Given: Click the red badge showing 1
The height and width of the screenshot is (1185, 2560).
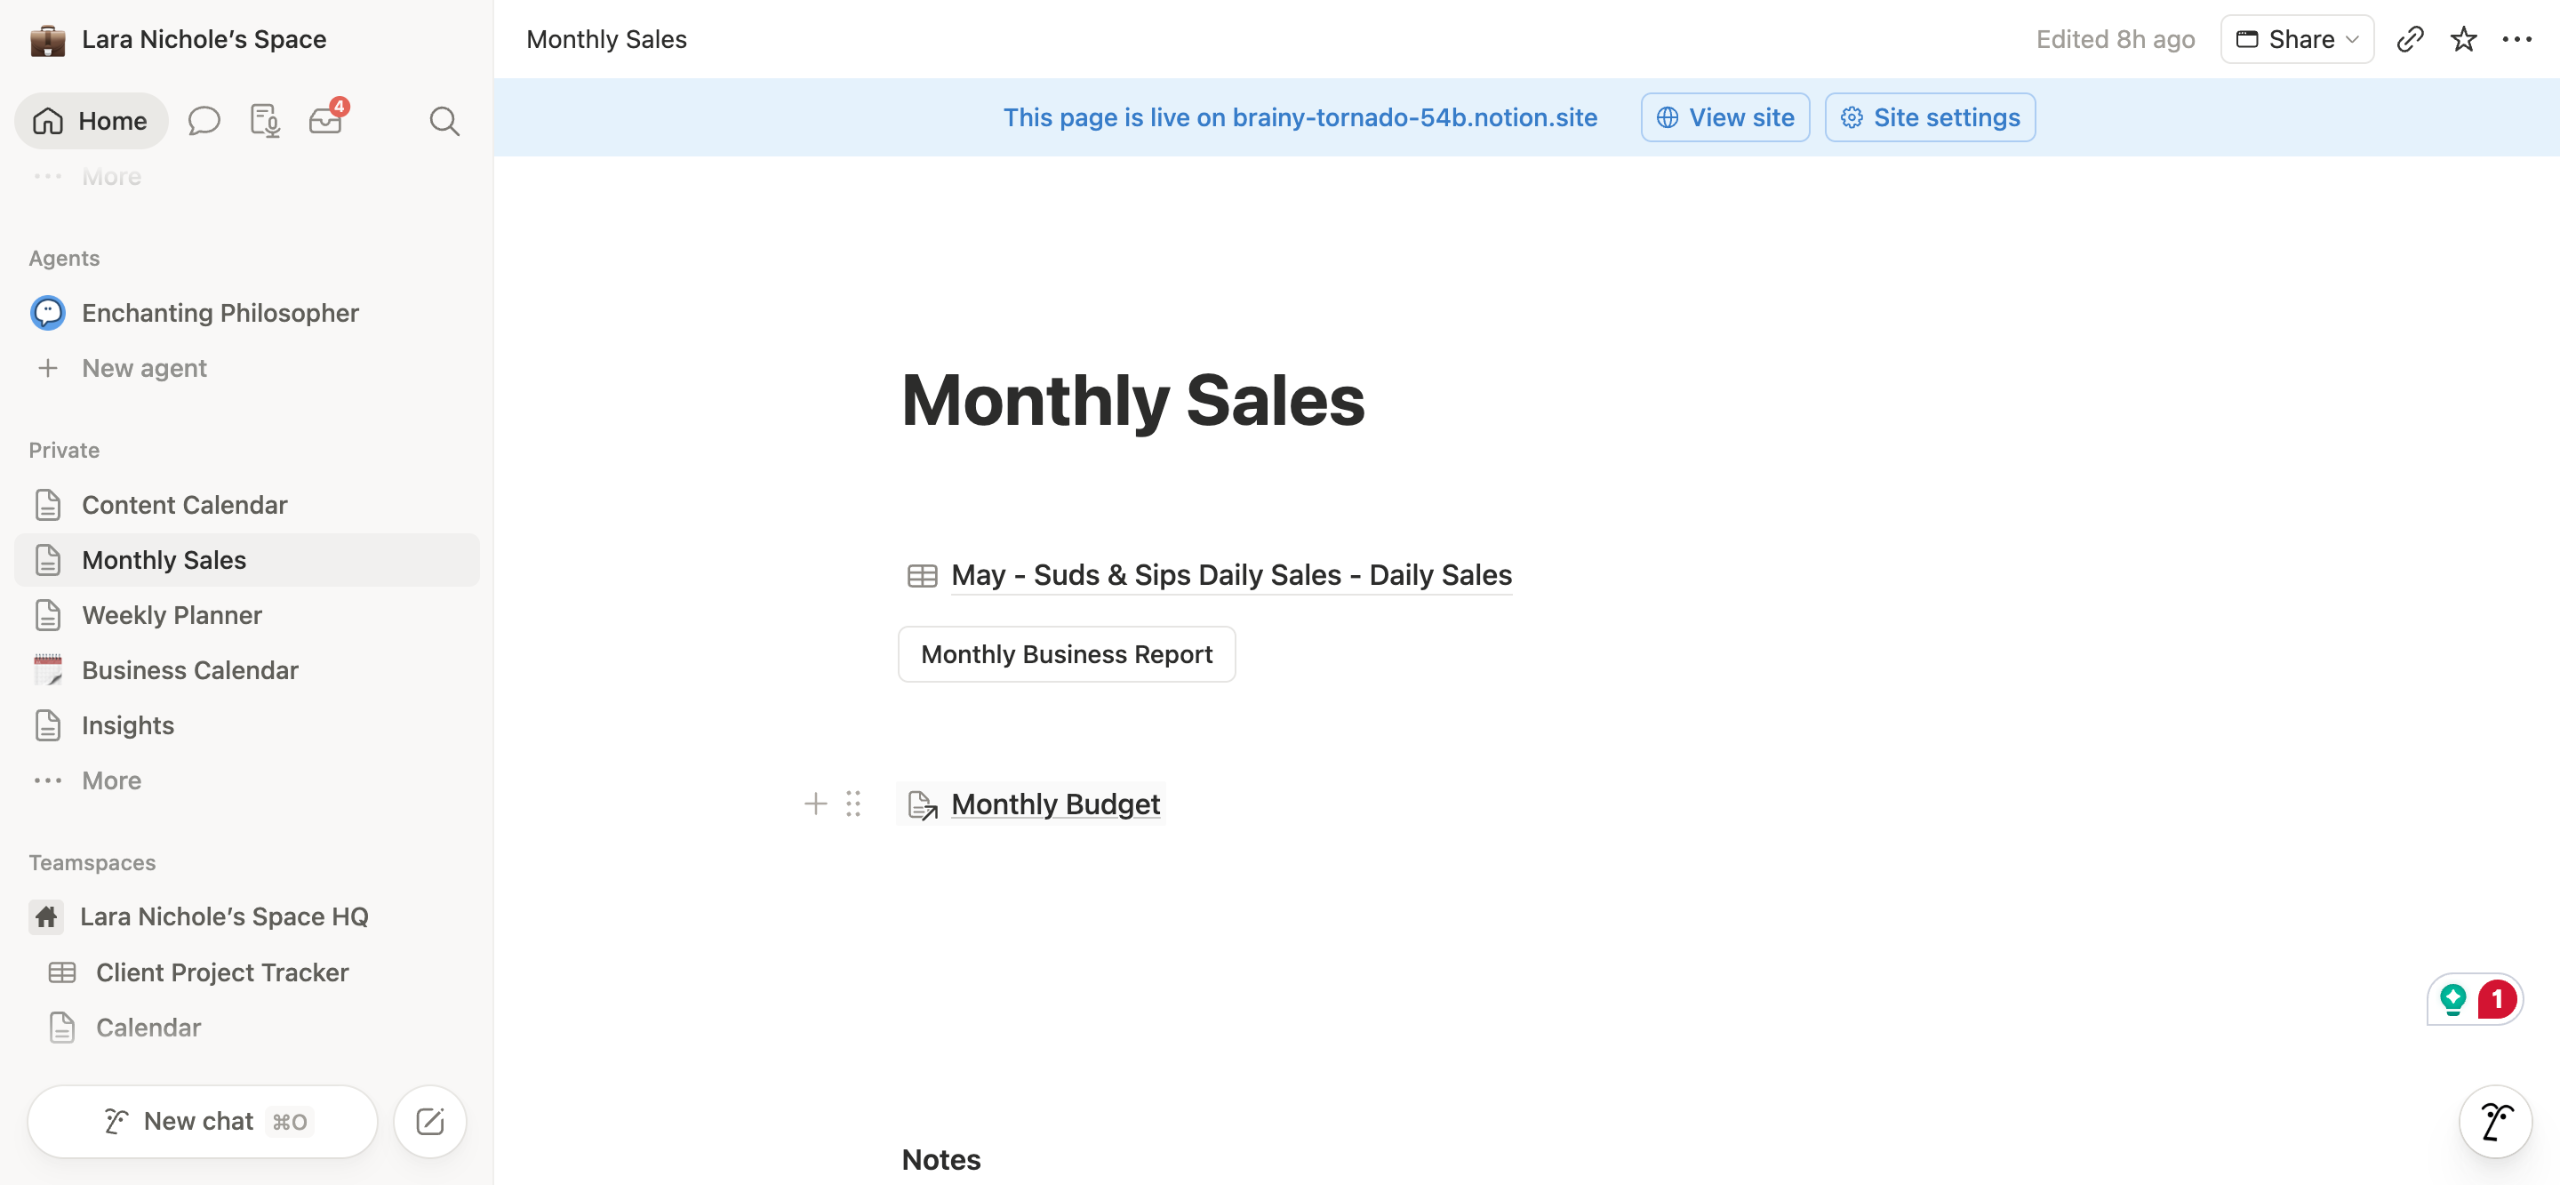Looking at the screenshot, I should coord(2497,999).
